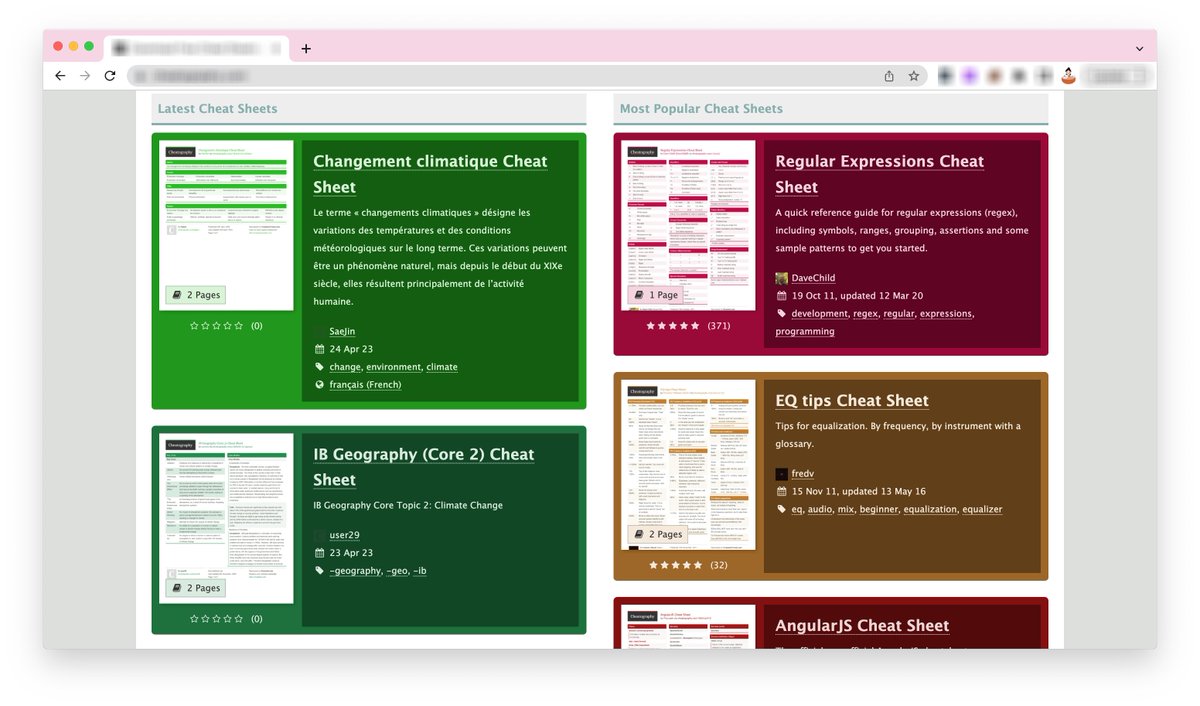
Task: Rate IB Geography using its stars
Action: [217, 619]
